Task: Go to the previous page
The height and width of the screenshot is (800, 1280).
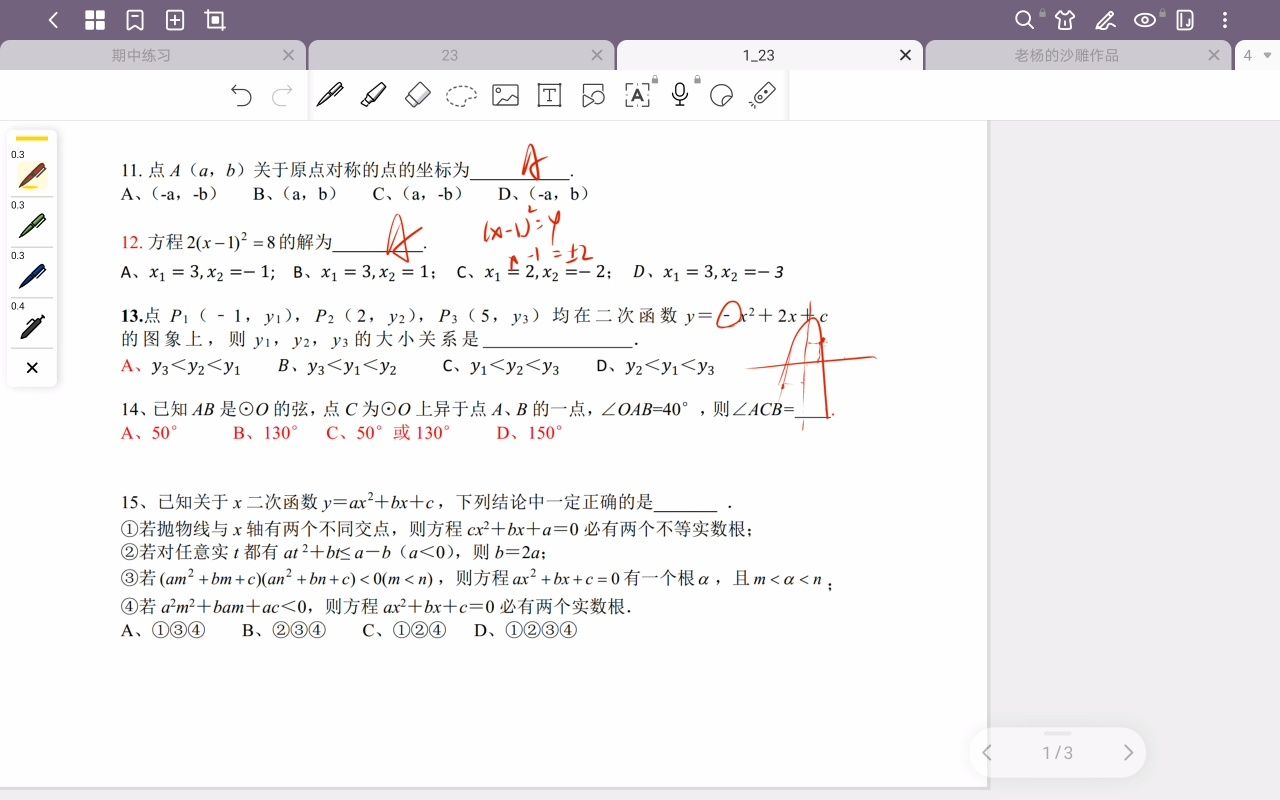Action: coord(987,753)
